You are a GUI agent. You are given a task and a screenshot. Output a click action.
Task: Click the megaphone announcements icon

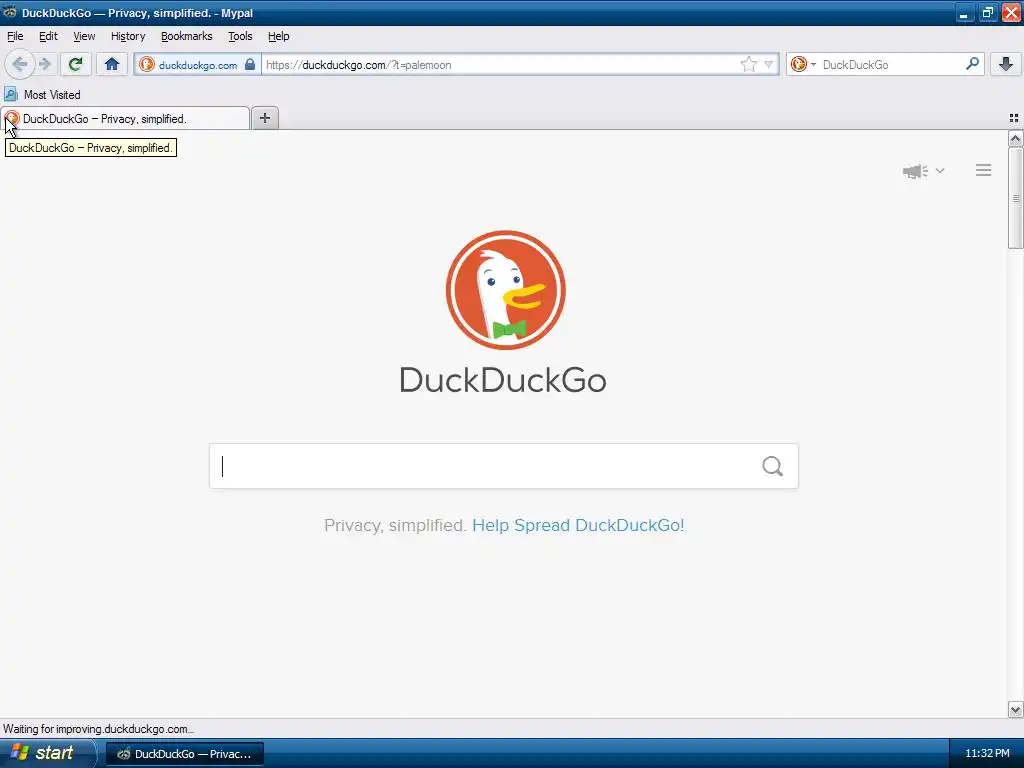916,171
